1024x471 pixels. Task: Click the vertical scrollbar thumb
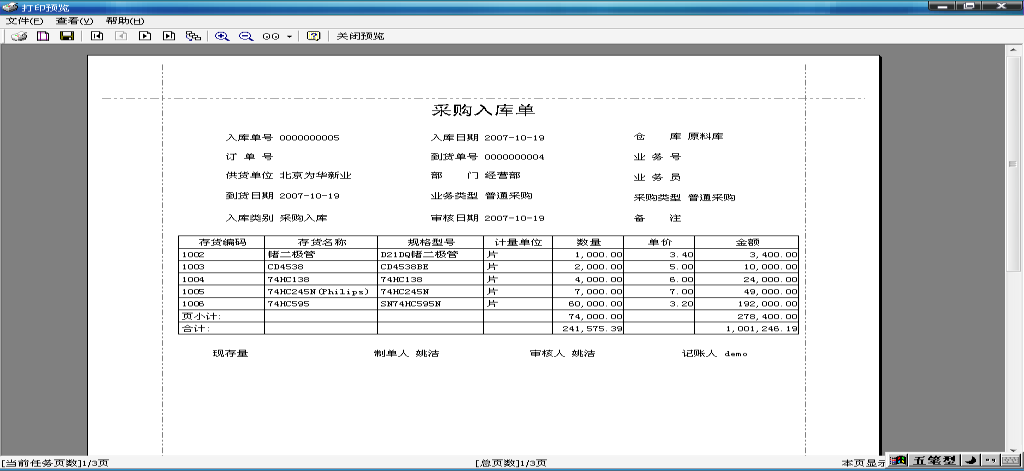click(1013, 163)
